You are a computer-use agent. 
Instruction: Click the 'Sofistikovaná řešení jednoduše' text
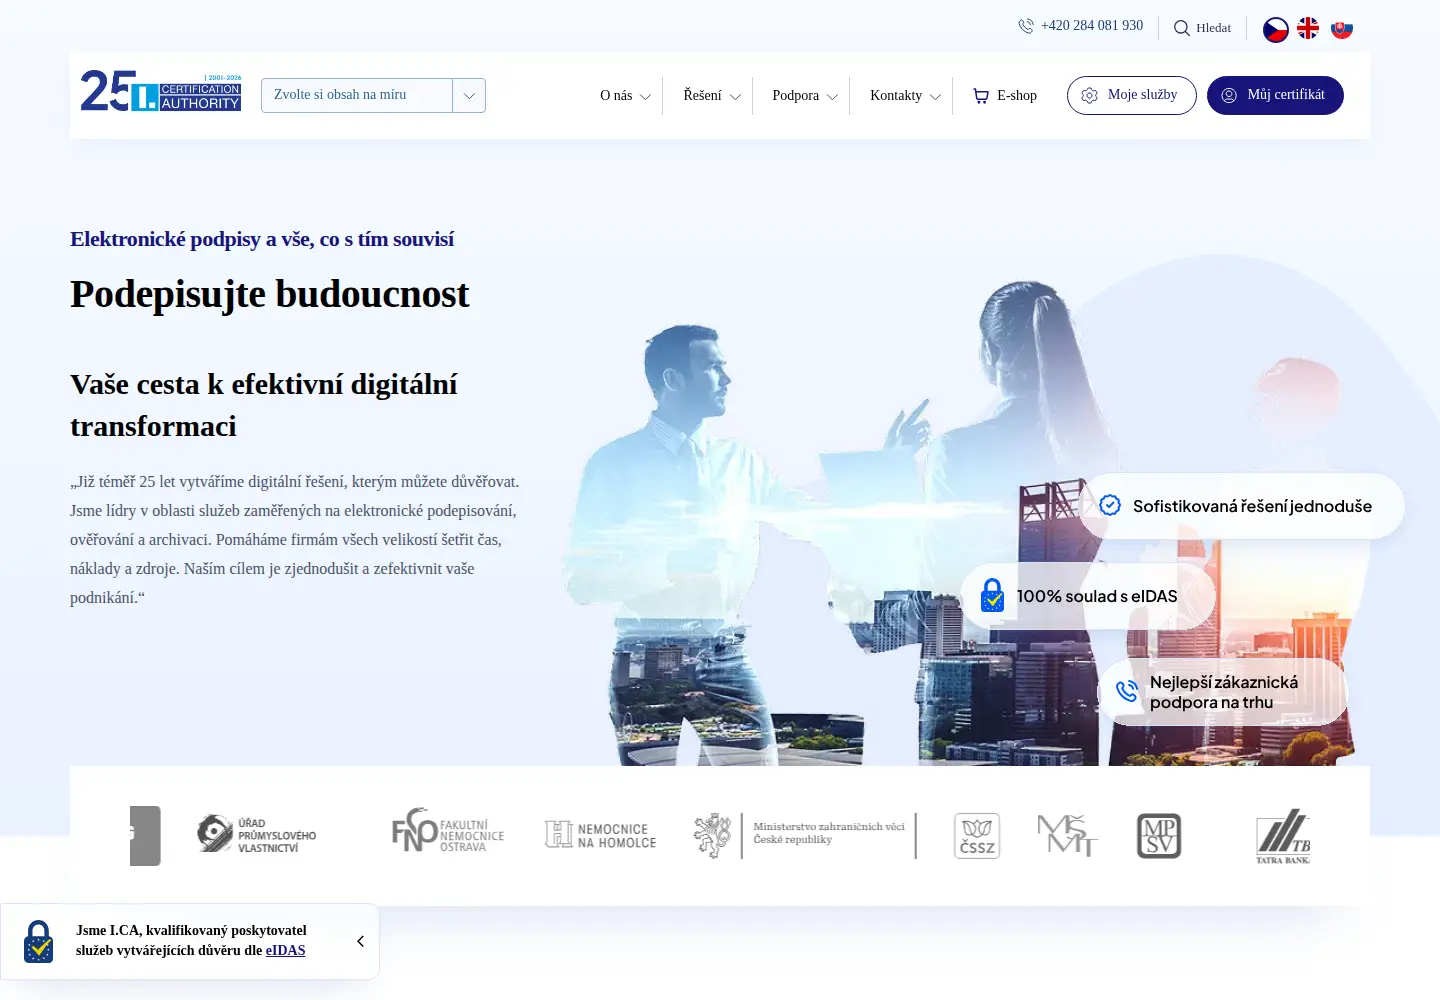[1252, 506]
